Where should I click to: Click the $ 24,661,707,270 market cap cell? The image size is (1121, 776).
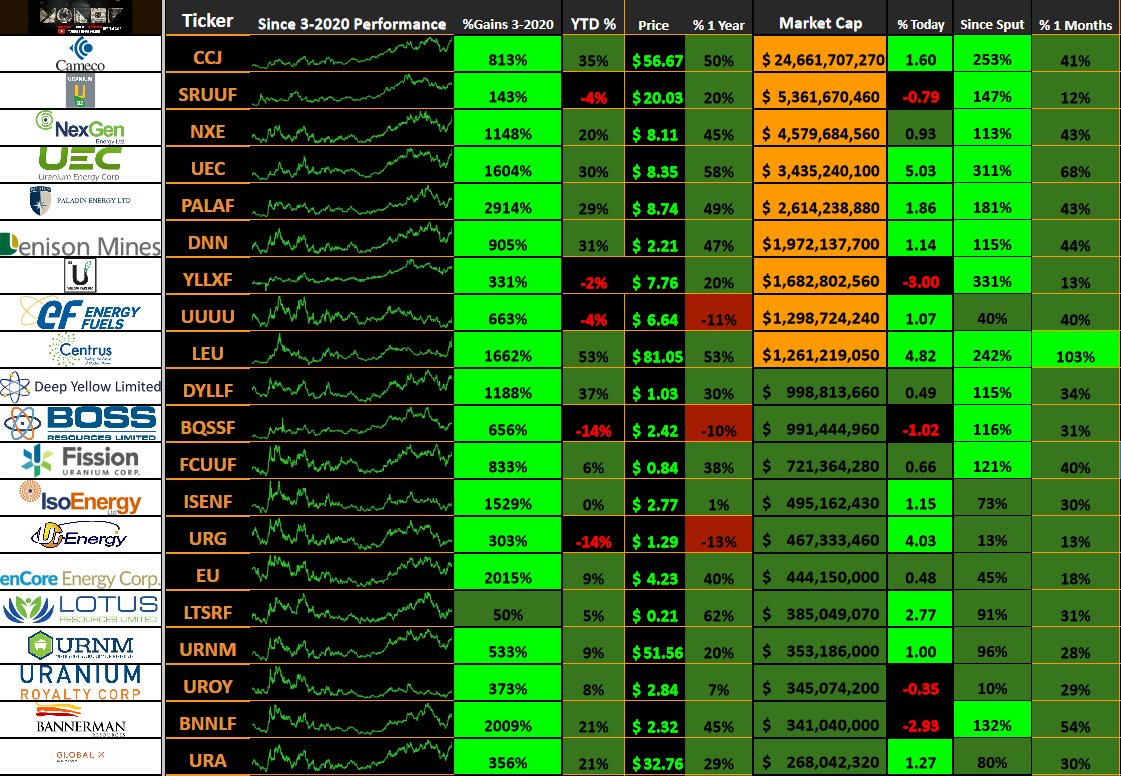(820, 55)
